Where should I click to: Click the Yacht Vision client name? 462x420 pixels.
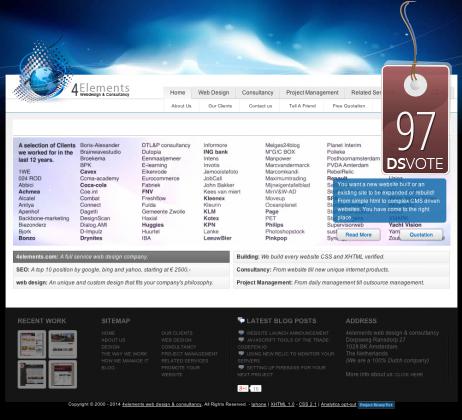405,225
